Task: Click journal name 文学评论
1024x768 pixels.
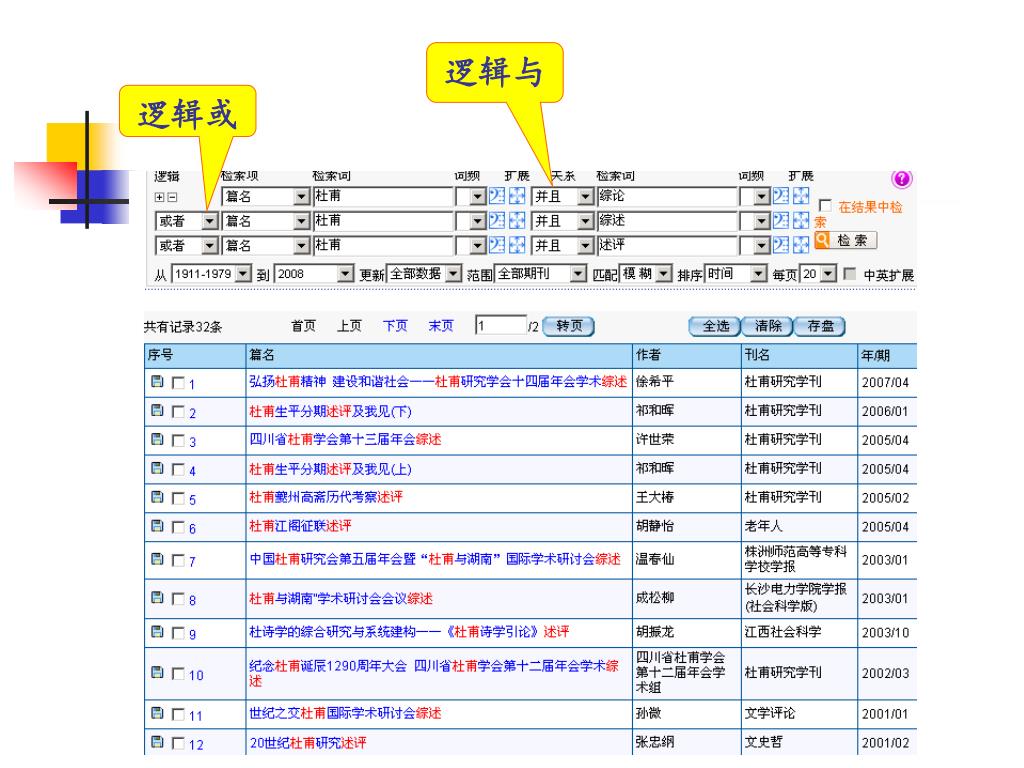Action: pos(770,713)
